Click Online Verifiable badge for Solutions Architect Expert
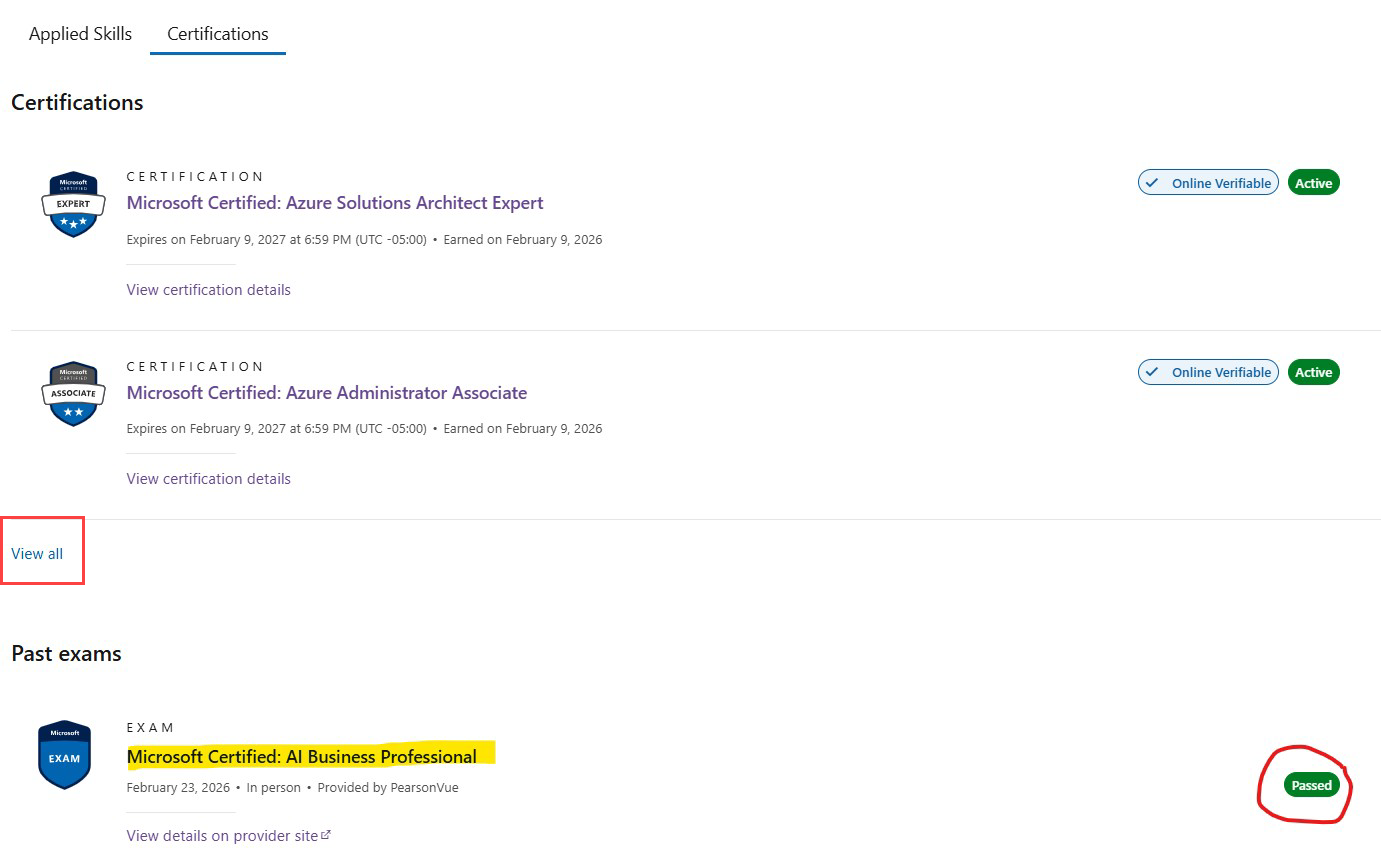Viewport: 1381px width, 862px height. click(1208, 183)
